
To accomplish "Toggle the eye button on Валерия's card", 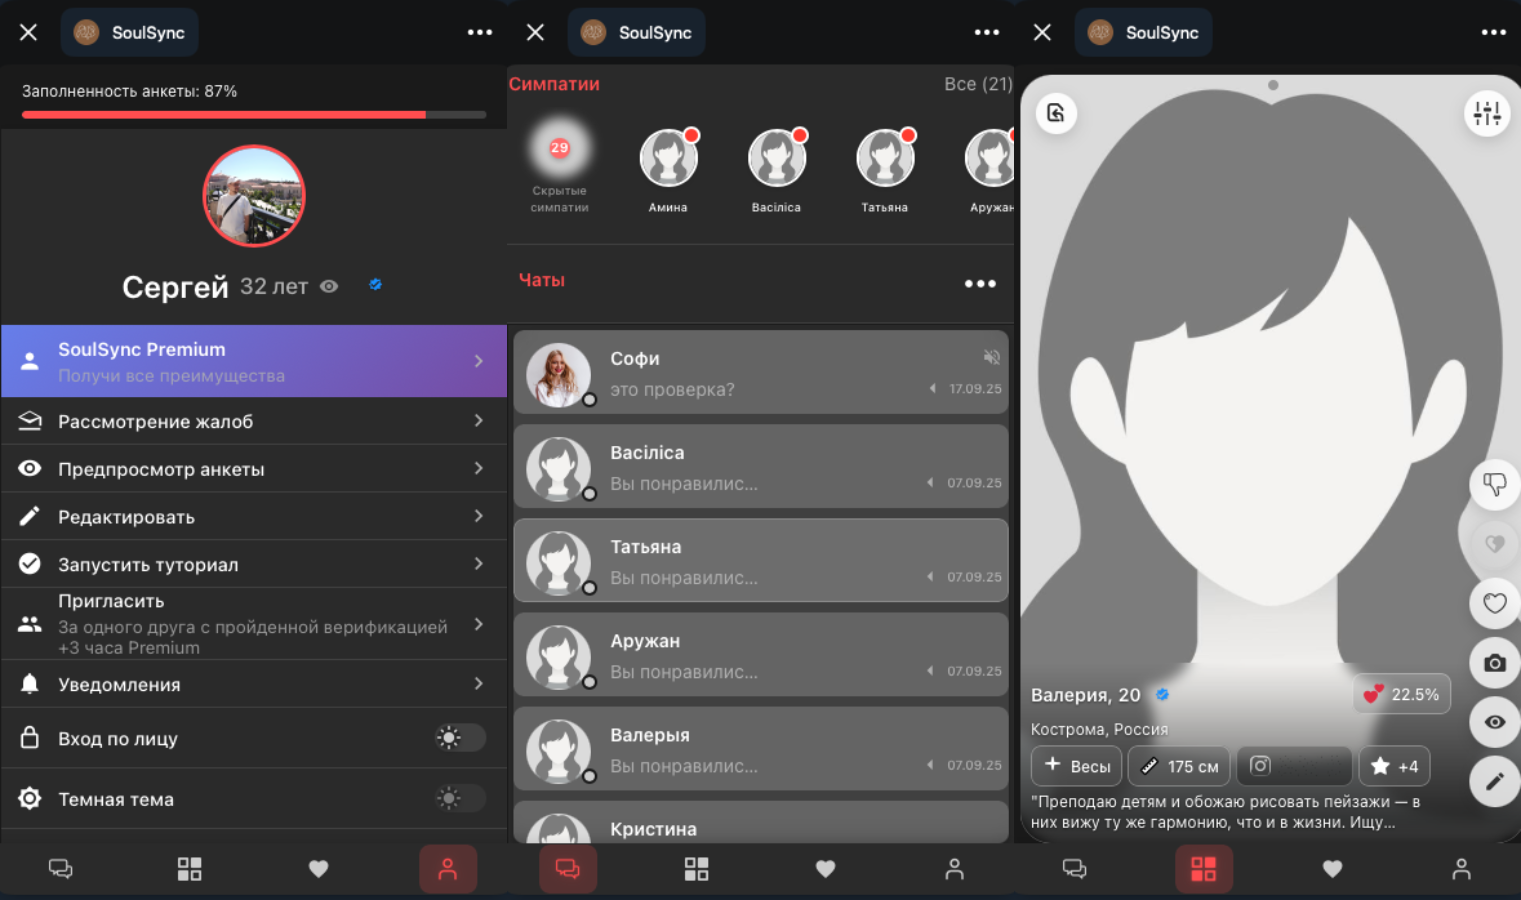I will pyautogui.click(x=1495, y=722).
